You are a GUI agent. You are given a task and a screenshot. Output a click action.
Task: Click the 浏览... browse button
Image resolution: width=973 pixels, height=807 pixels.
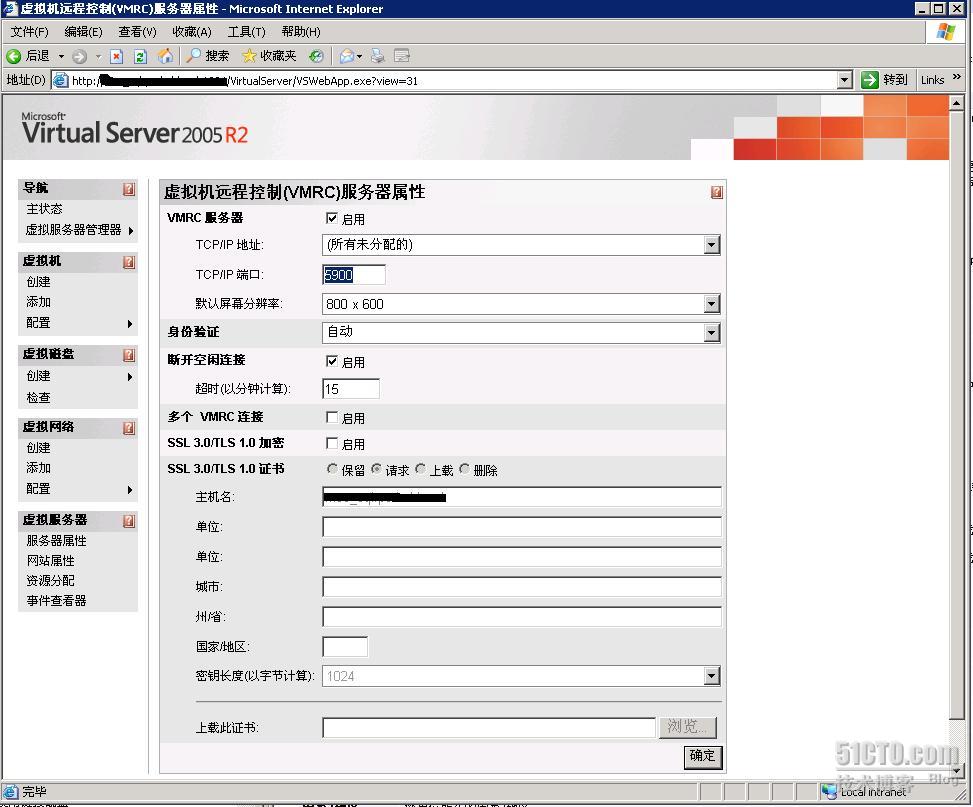pyautogui.click(x=688, y=727)
